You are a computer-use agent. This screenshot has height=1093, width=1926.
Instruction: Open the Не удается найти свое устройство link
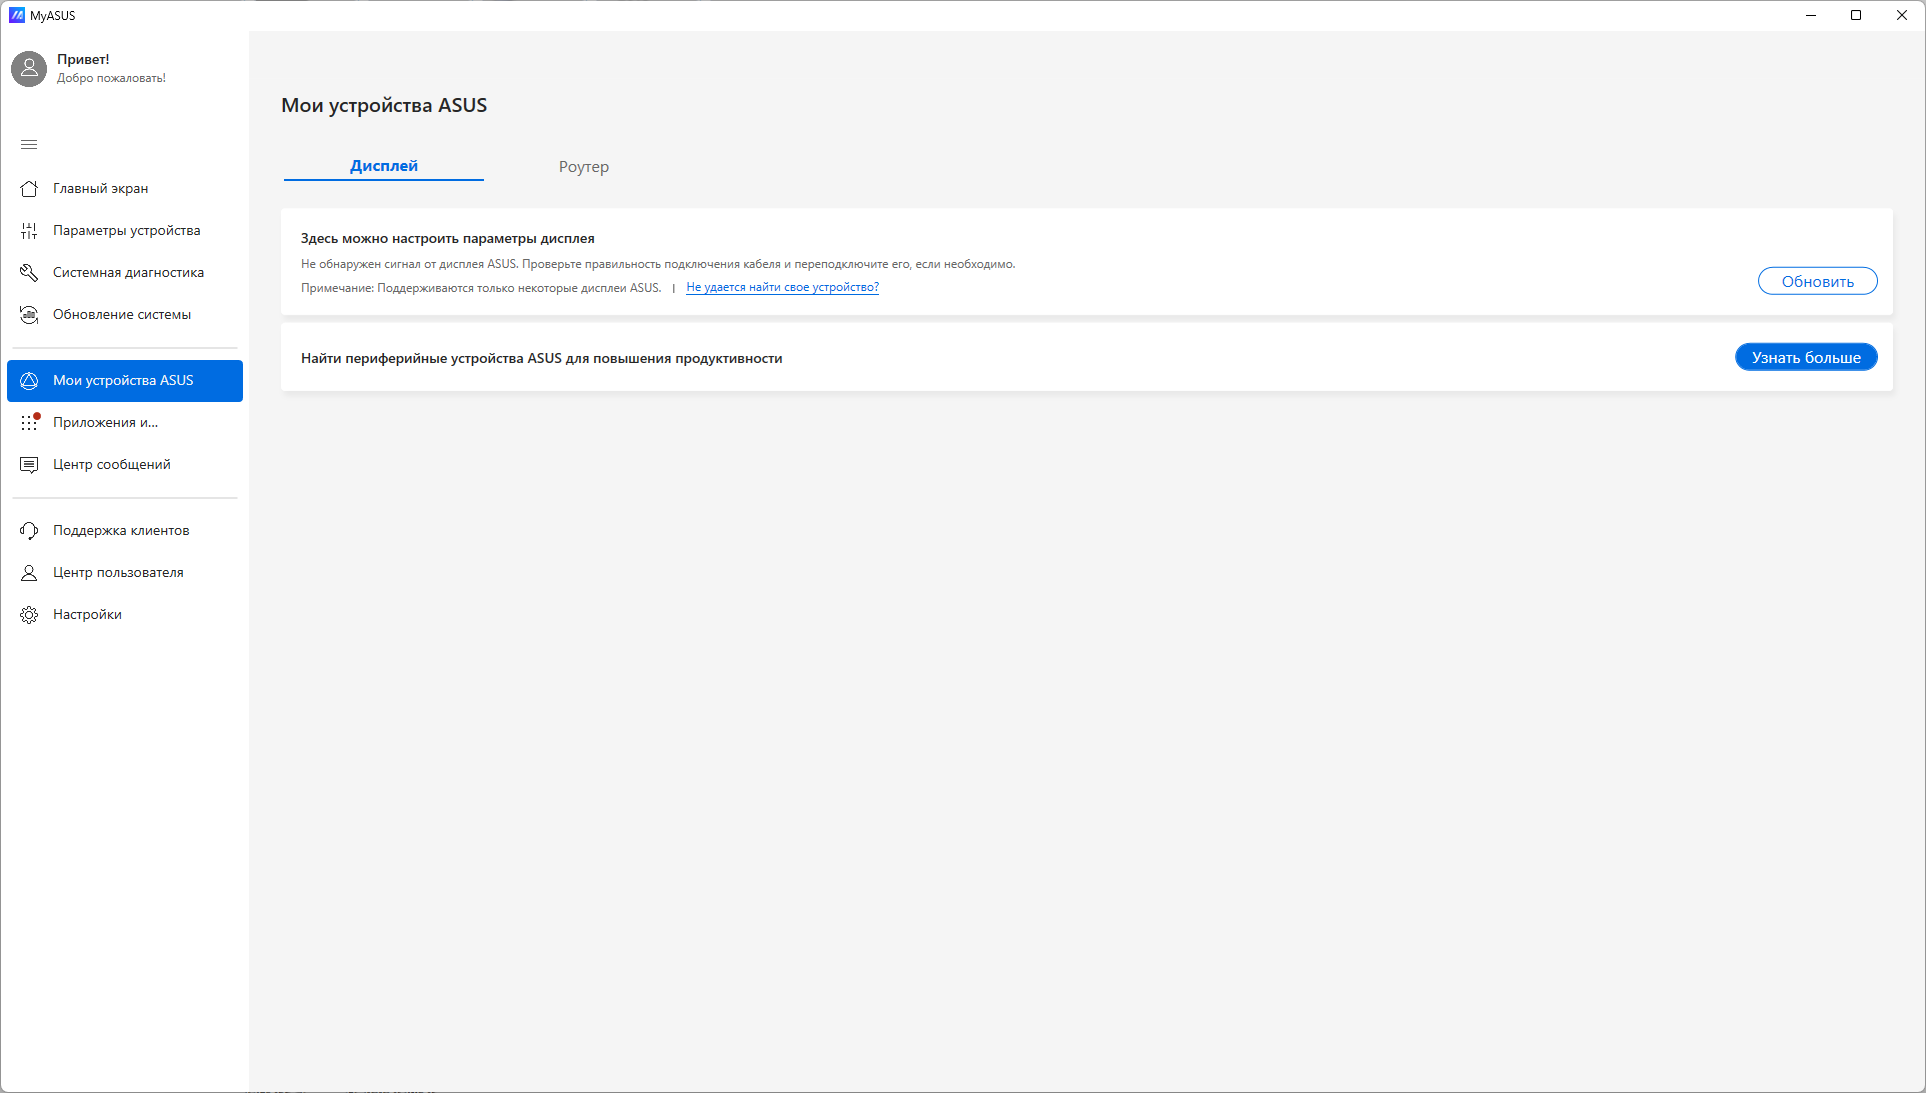pos(782,288)
